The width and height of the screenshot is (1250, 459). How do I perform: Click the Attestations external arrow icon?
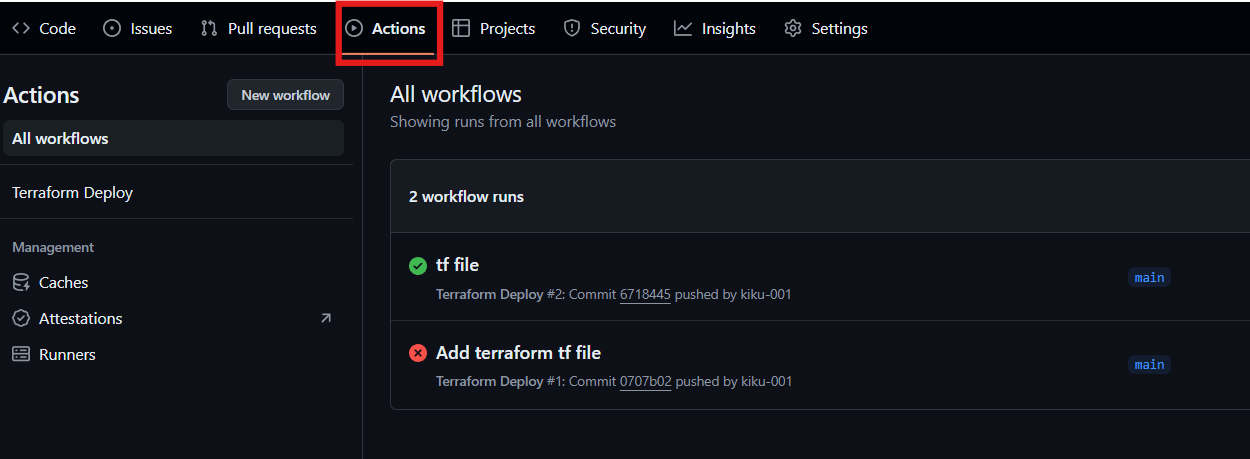tap(325, 318)
